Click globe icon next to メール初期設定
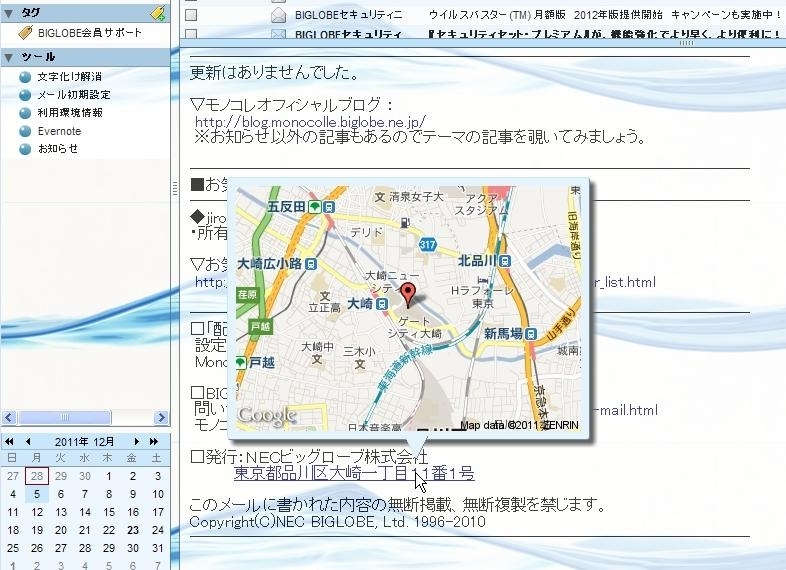This screenshot has height=570, width=786. tap(25, 95)
